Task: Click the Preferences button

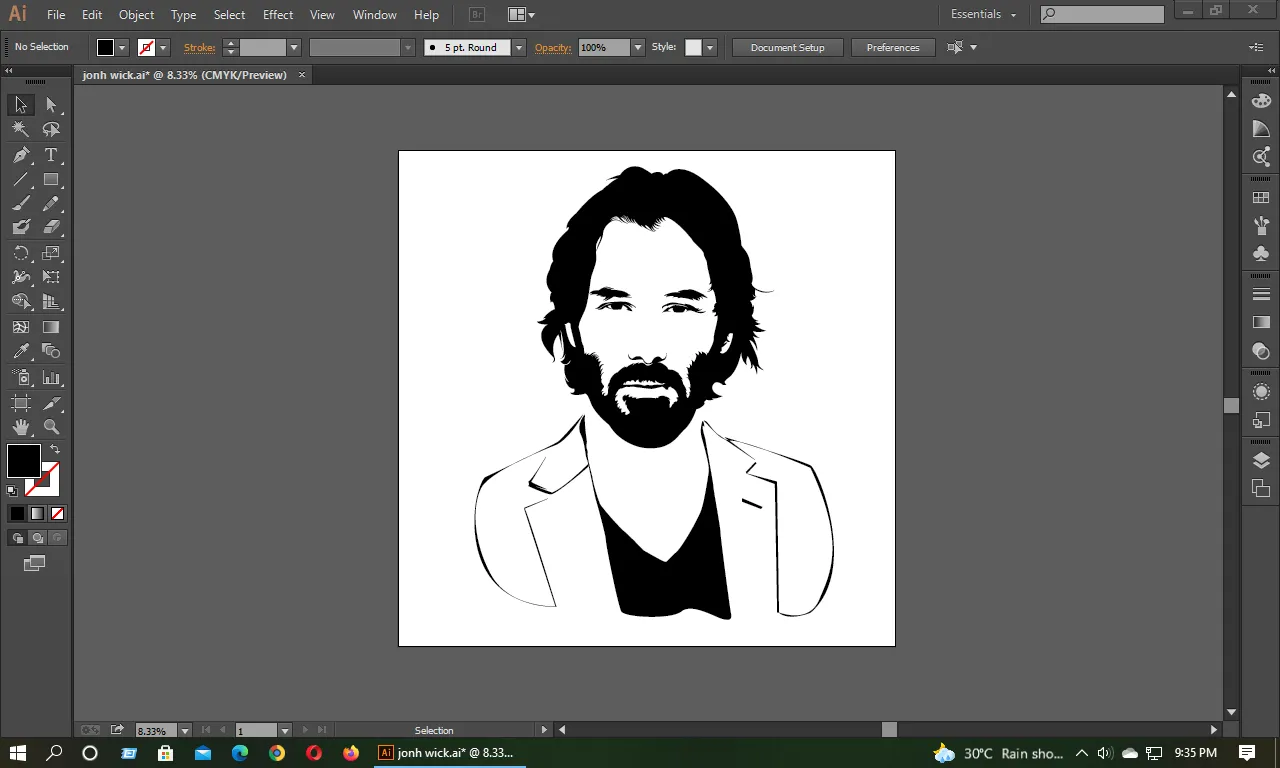Action: click(893, 47)
